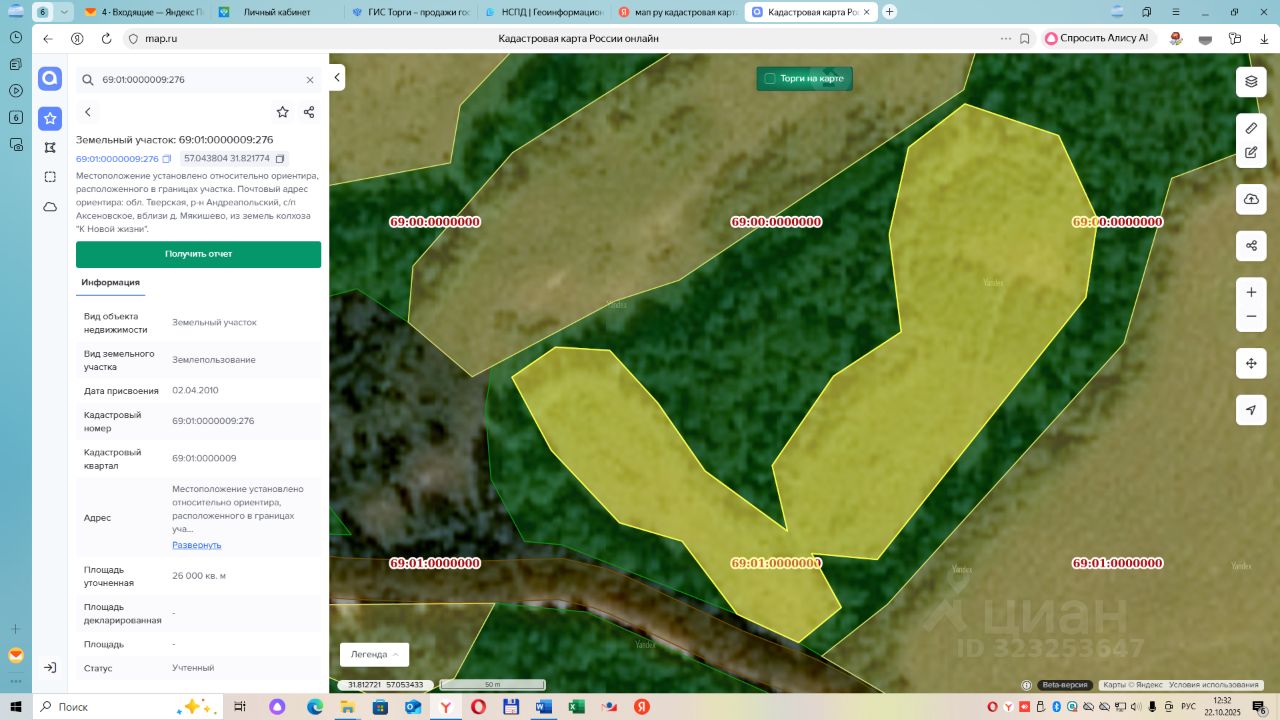Viewport: 1280px width, 720px height.
Task: Open the browser history clock icon
Action: point(16,37)
